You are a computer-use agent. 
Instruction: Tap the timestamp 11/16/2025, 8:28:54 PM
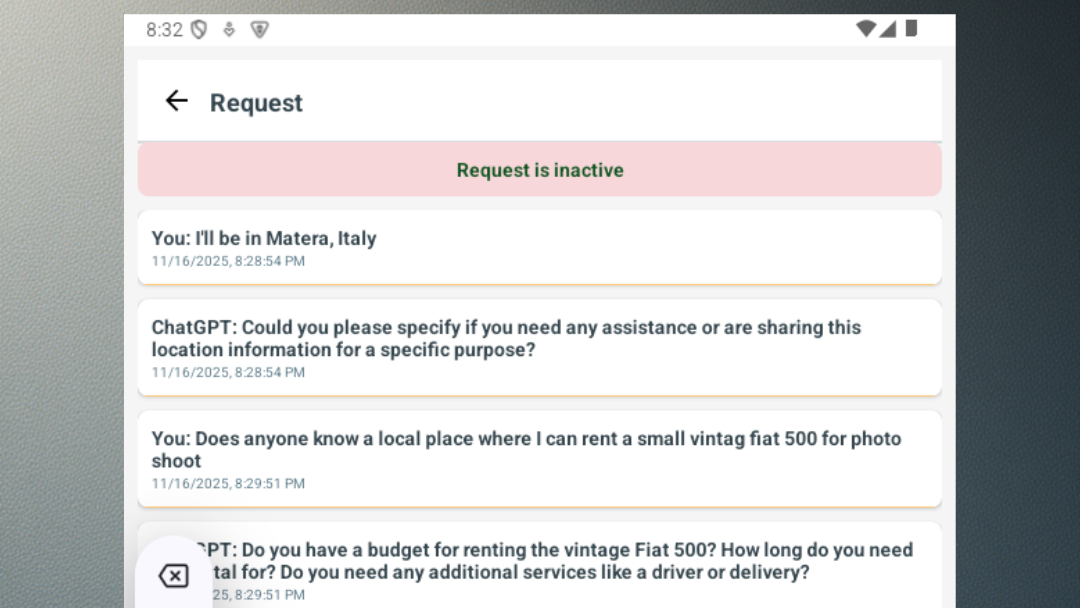228,261
